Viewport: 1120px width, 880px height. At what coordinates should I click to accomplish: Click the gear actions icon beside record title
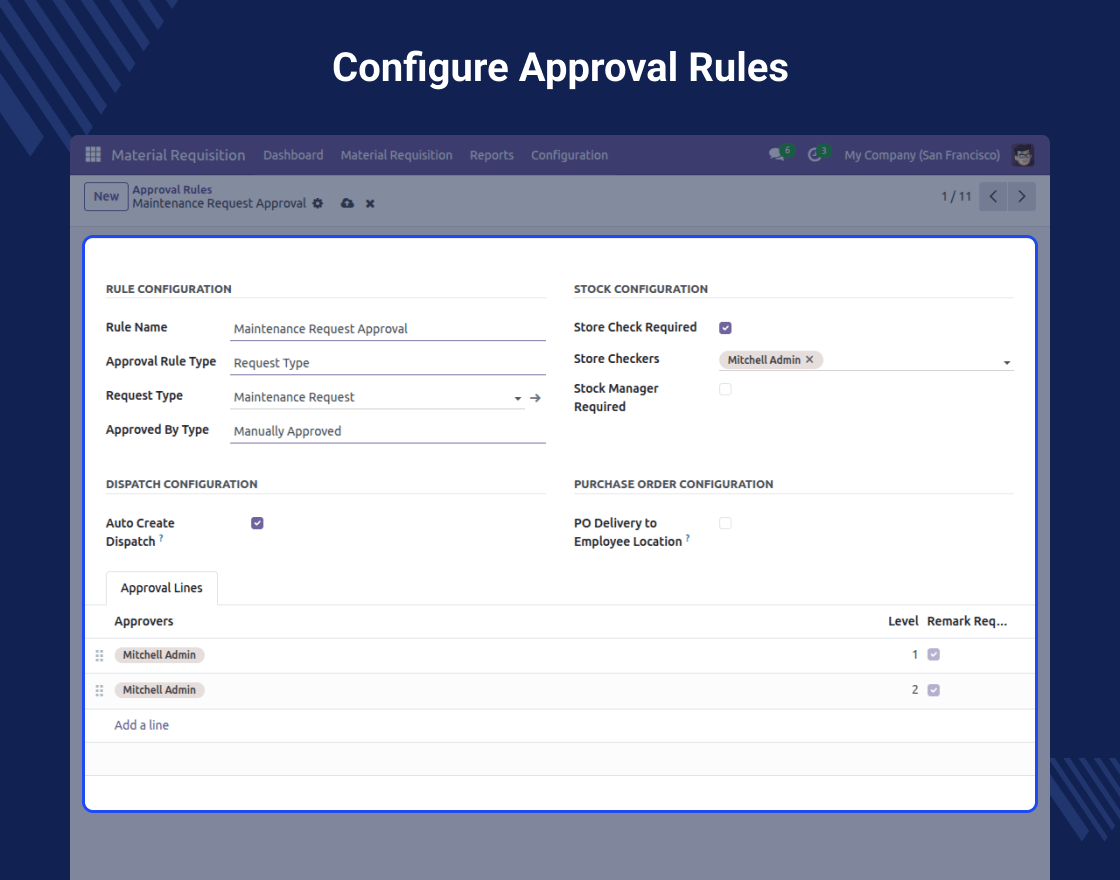318,203
